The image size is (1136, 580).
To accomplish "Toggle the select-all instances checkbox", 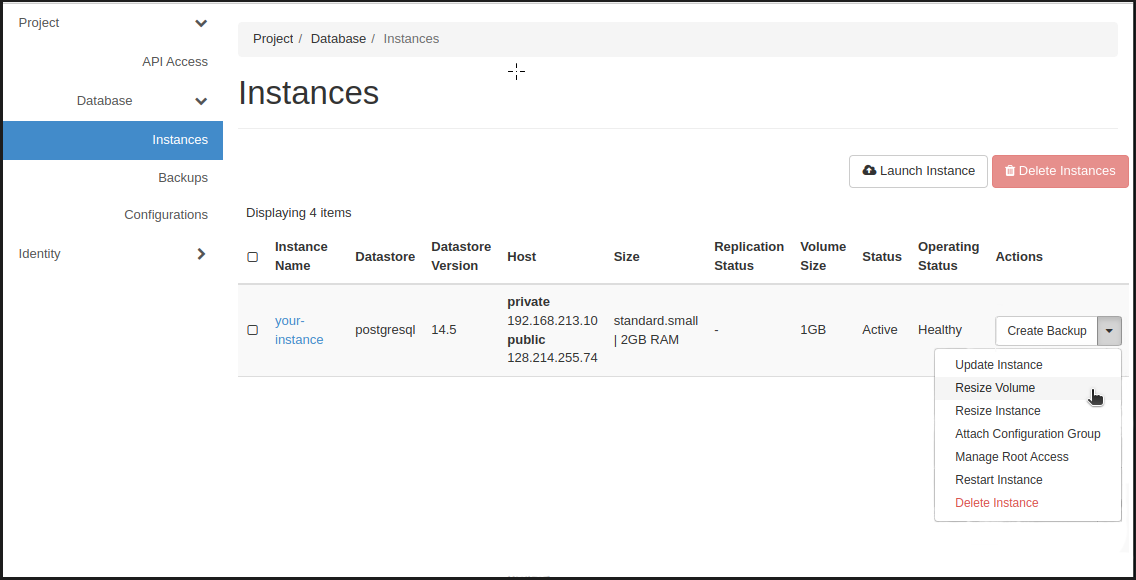I will tap(253, 257).
